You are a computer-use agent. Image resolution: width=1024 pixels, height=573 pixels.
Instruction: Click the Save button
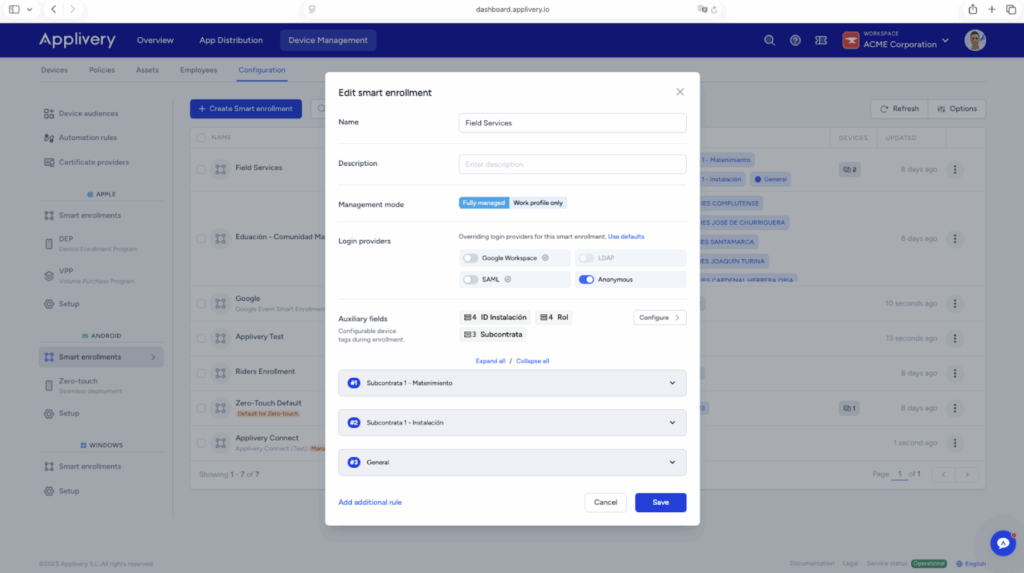click(x=660, y=502)
